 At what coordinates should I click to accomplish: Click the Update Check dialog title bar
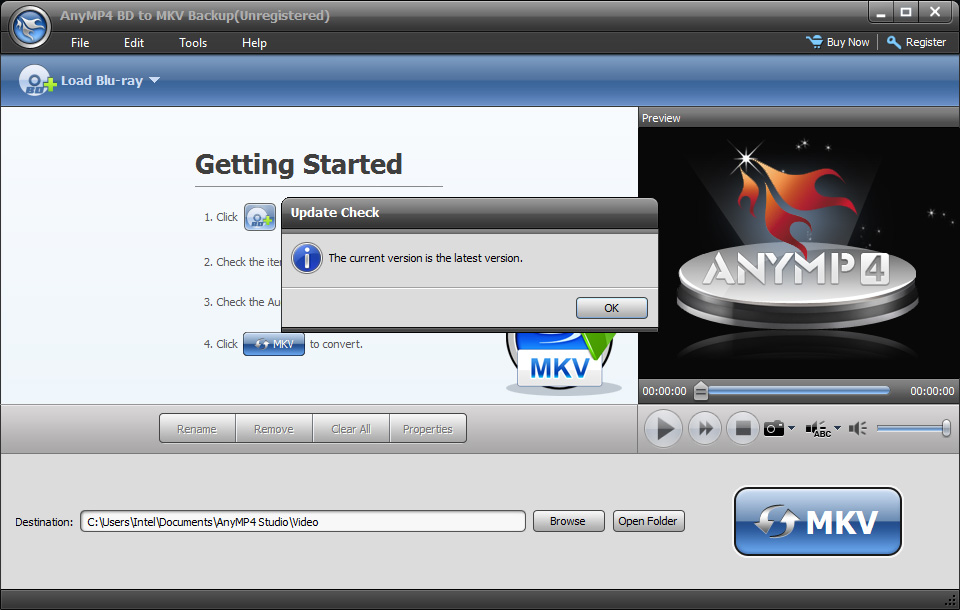470,213
